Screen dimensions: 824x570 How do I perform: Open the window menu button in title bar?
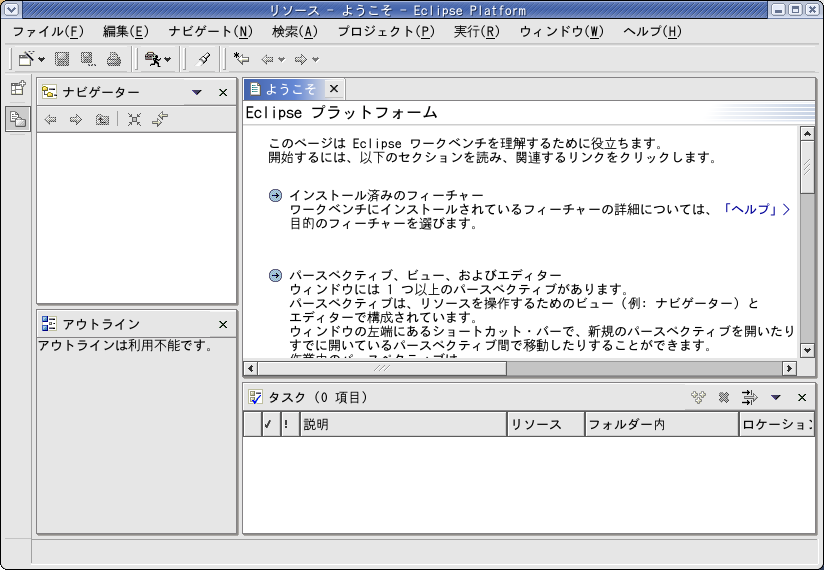click(11, 9)
